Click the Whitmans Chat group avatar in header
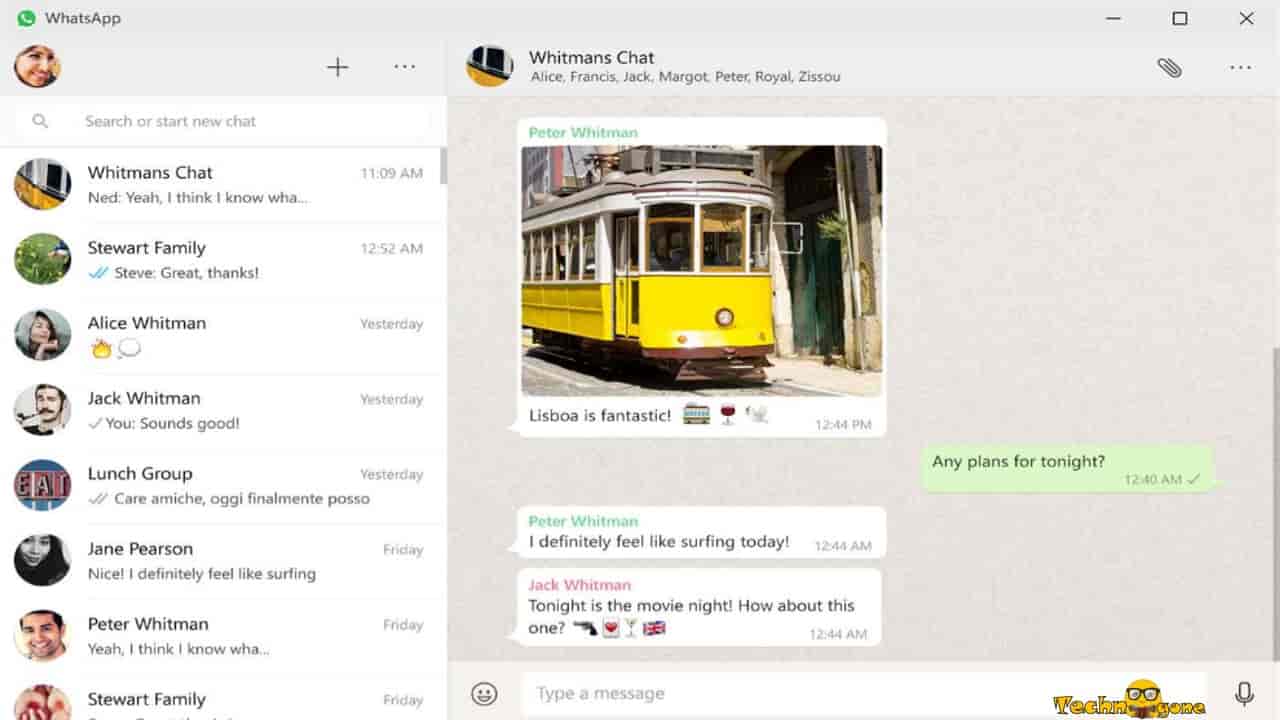 pos(490,66)
